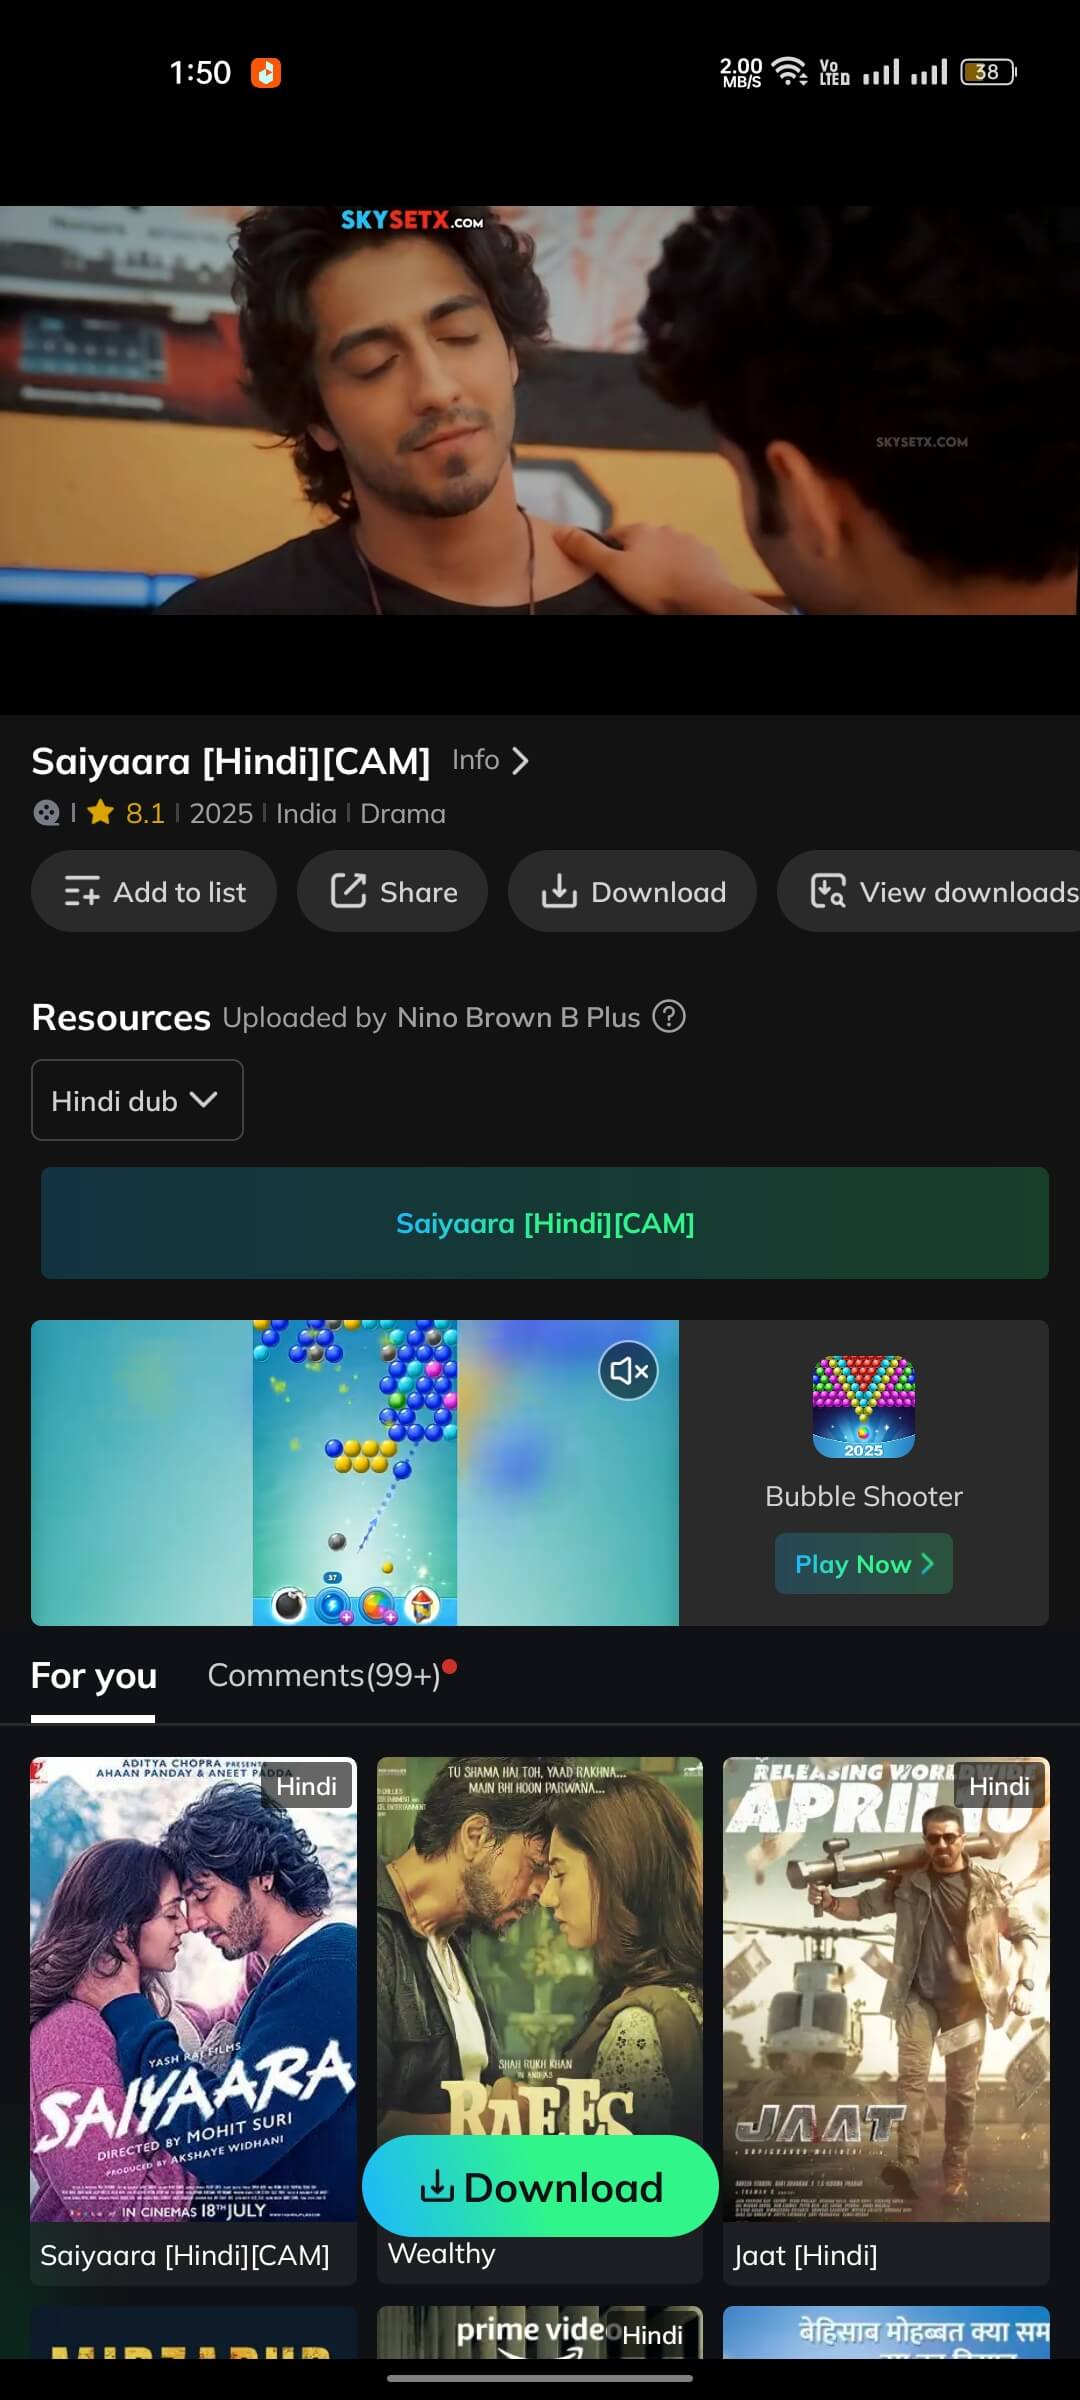The height and width of the screenshot is (2400, 1080).
Task: Click the uploader name Nino Brown B Plus
Action: pos(518,1017)
